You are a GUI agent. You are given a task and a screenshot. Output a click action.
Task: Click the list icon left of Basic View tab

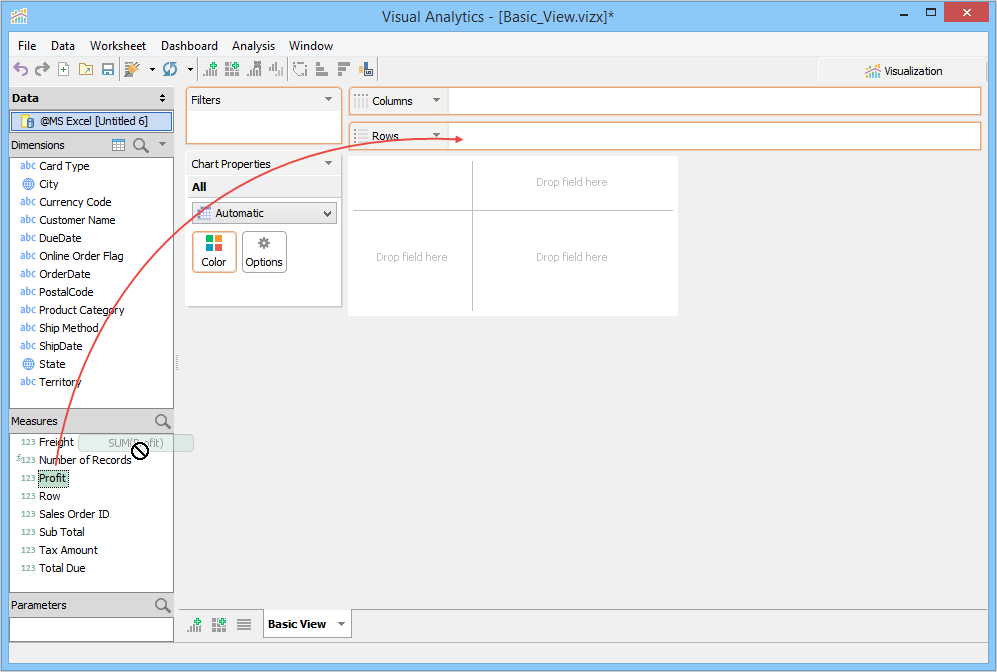tap(244, 624)
